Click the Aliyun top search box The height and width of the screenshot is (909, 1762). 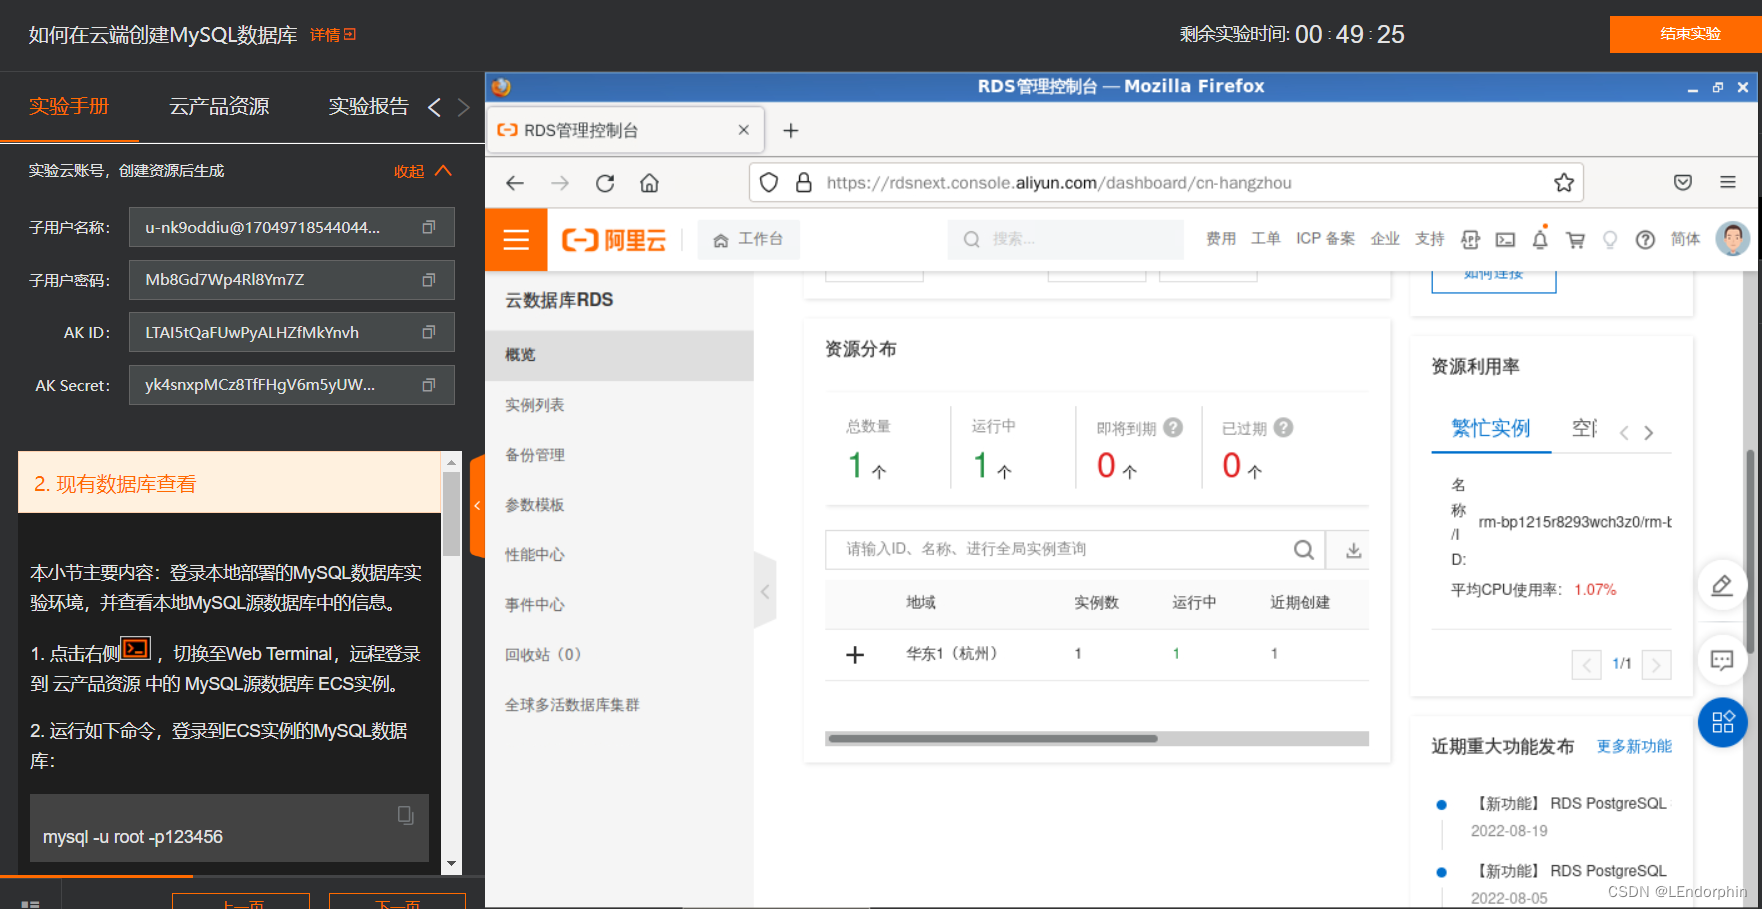click(1065, 240)
